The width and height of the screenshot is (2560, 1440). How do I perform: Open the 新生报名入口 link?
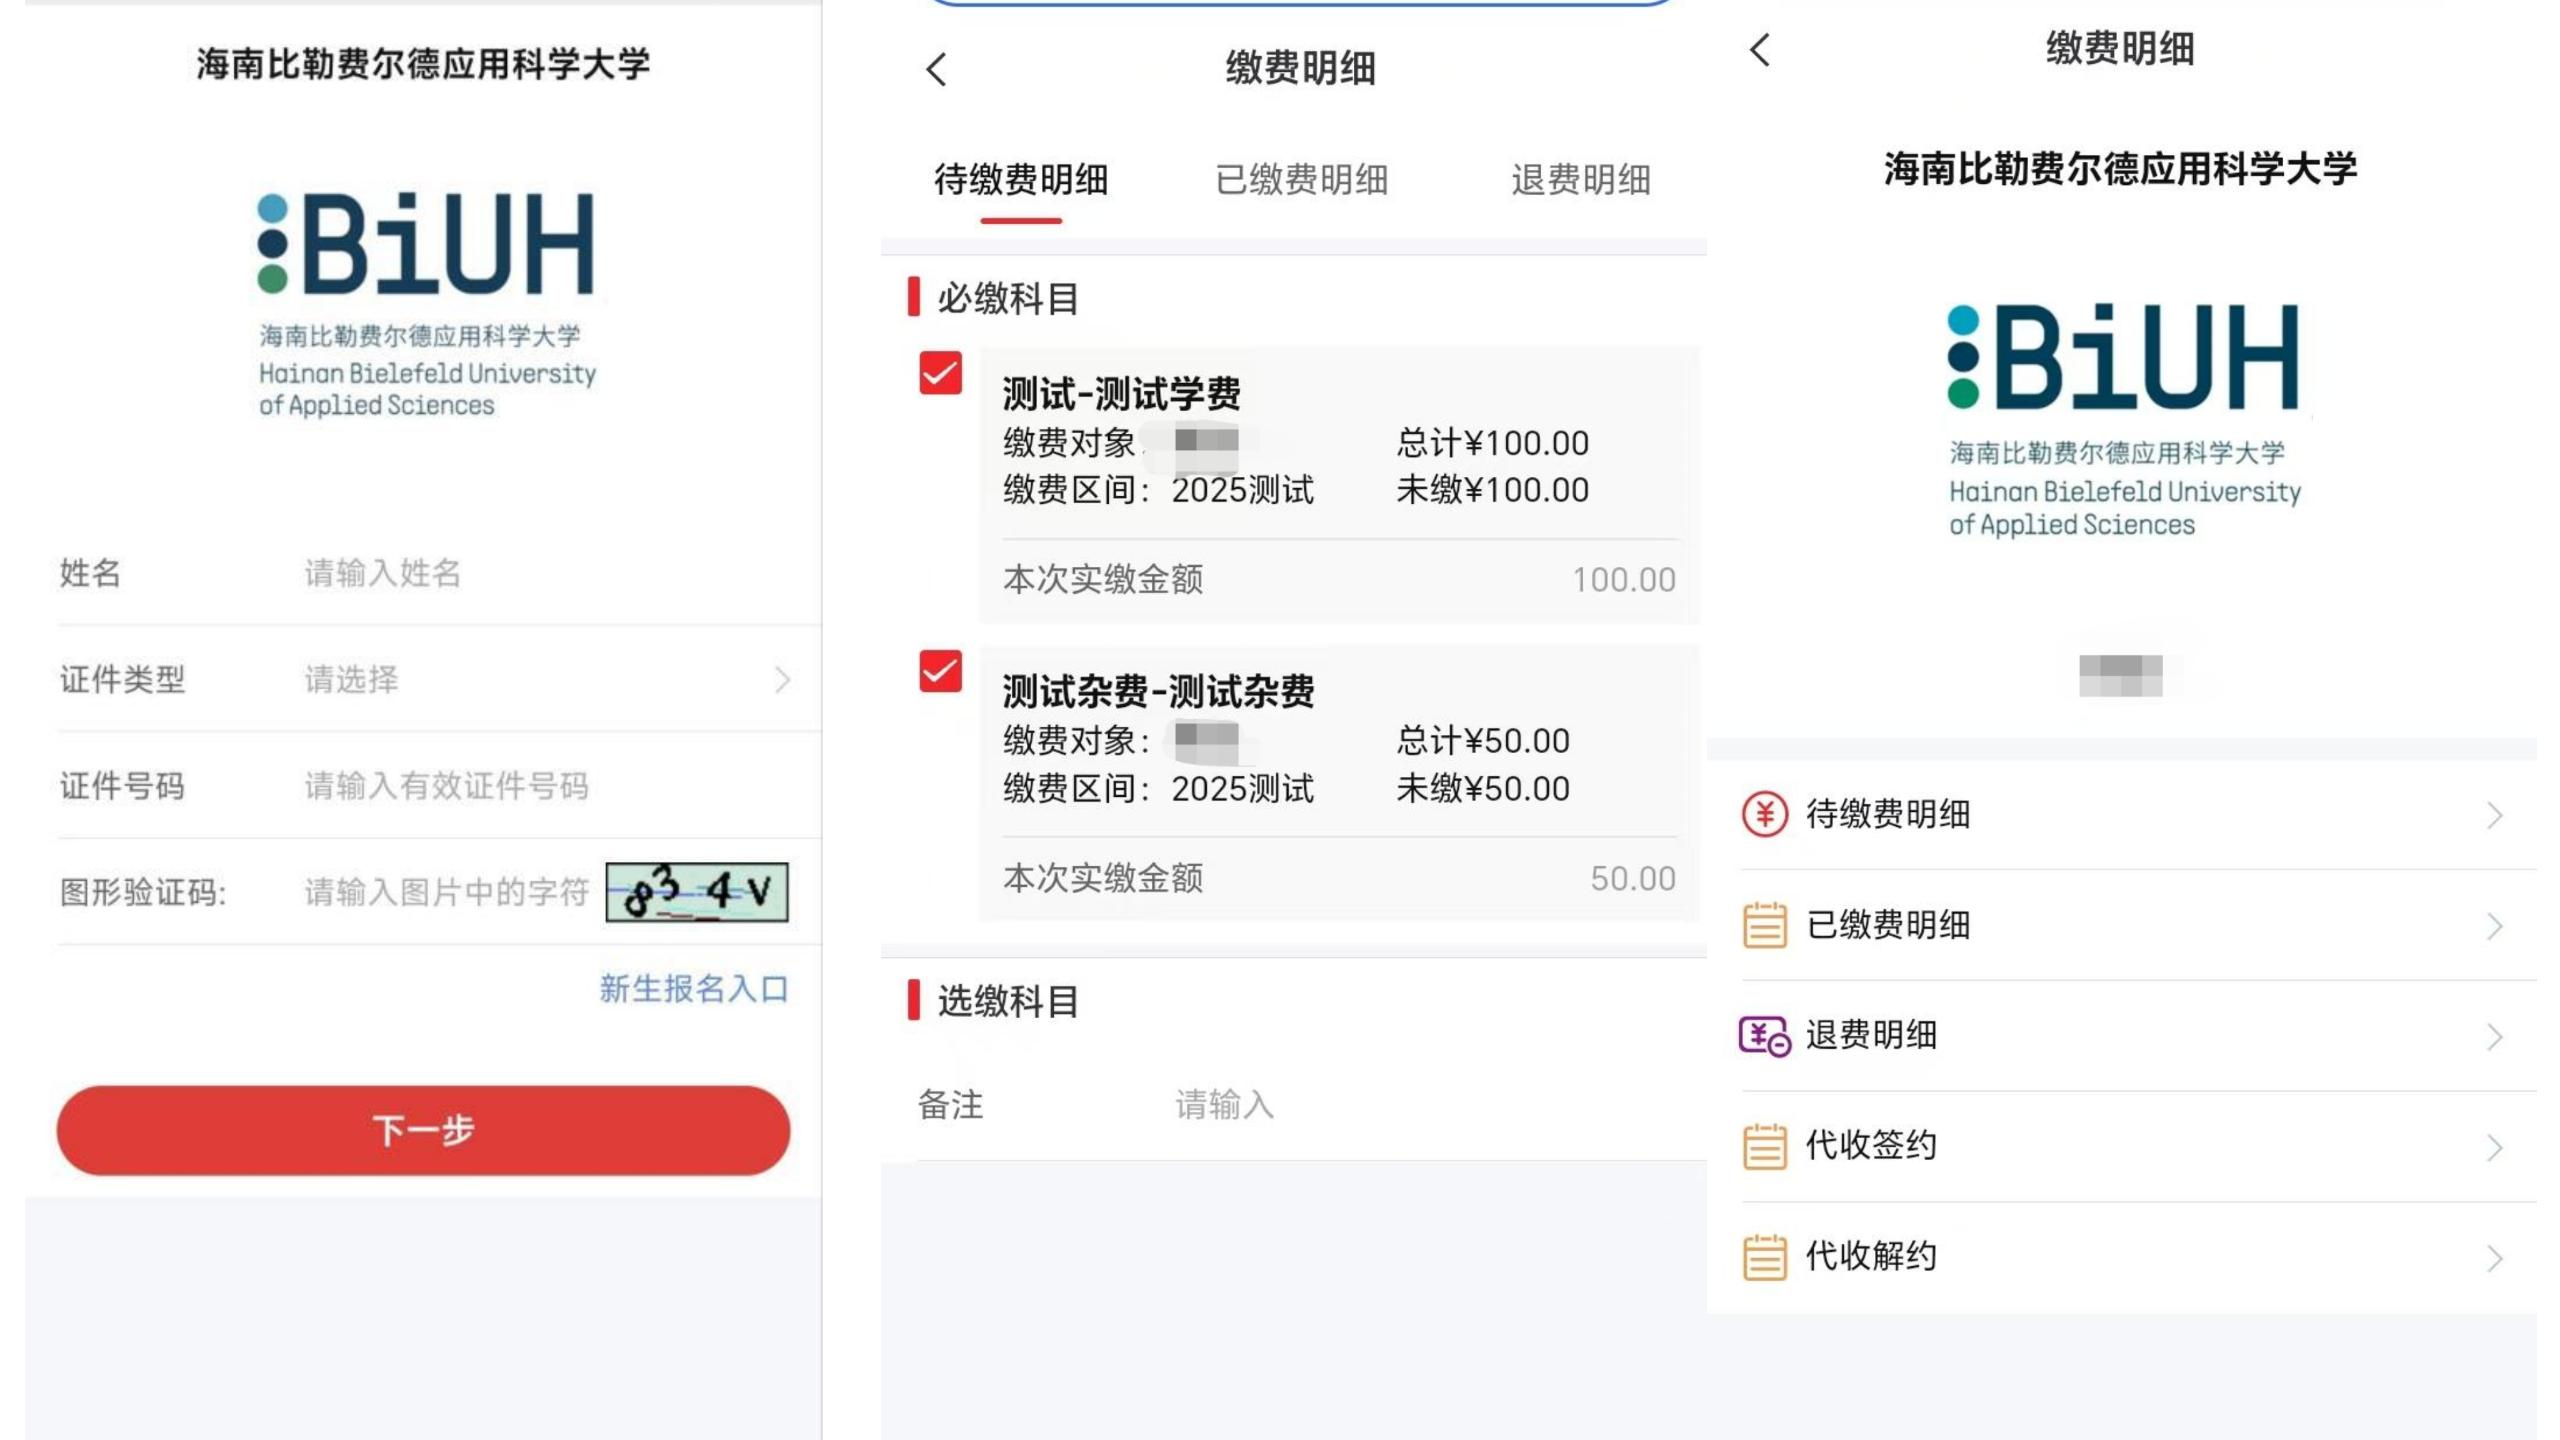pos(694,989)
